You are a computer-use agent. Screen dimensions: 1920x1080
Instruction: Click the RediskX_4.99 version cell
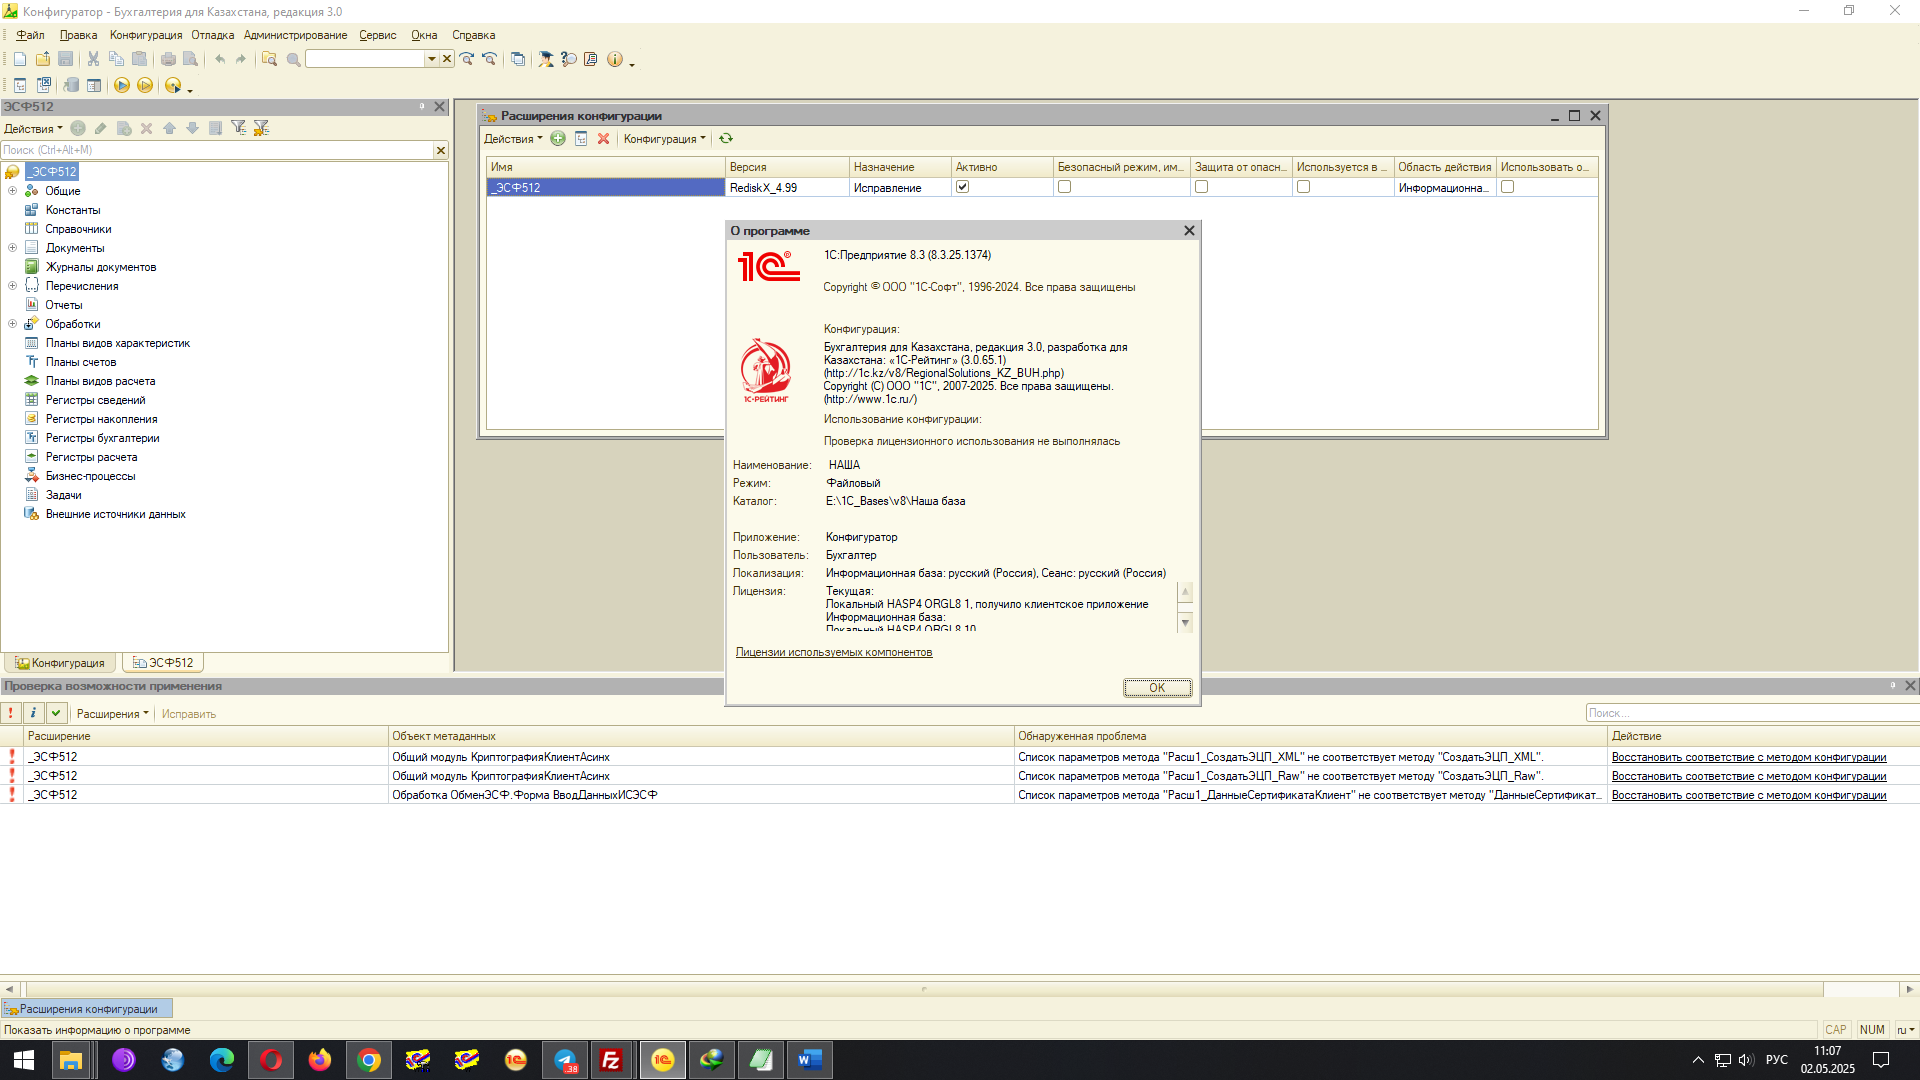(787, 188)
